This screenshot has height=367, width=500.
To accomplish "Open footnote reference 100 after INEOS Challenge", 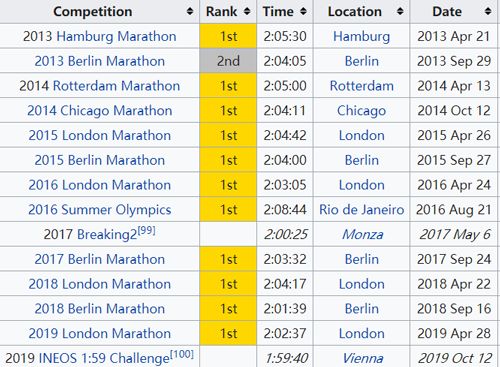I will tap(182, 354).
